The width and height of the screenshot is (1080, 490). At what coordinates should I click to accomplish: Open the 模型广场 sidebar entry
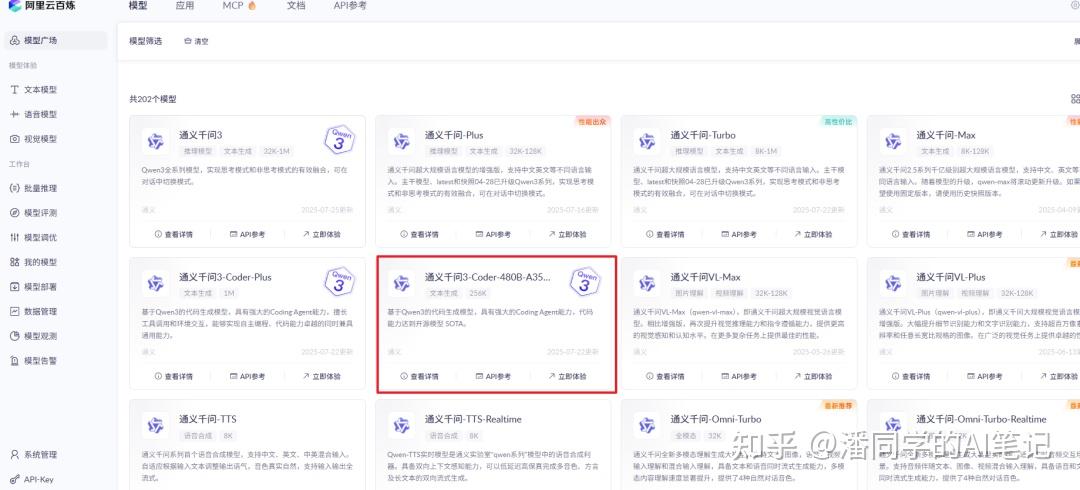[x=55, y=41]
